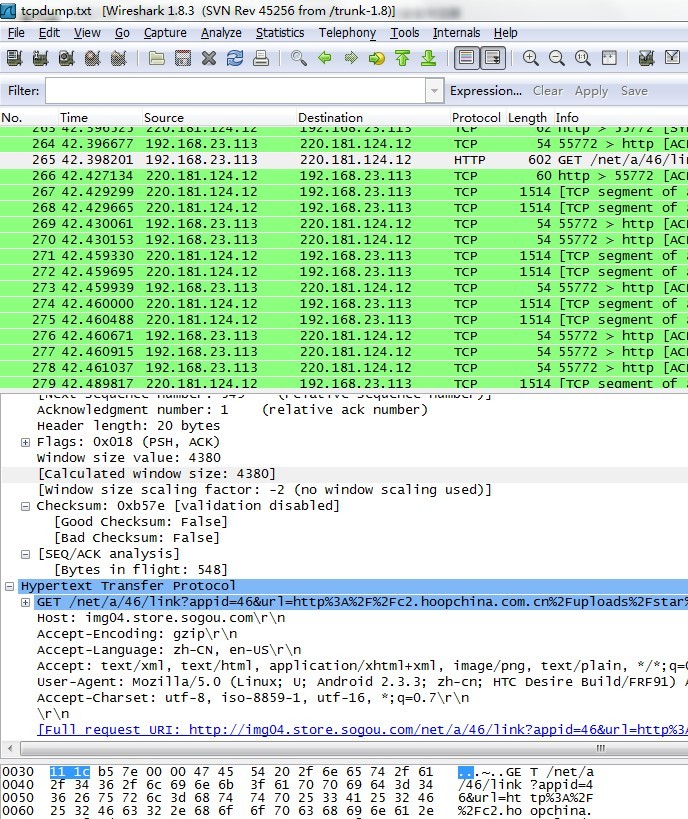Select packet 270 at time 42.430153

[344, 240]
